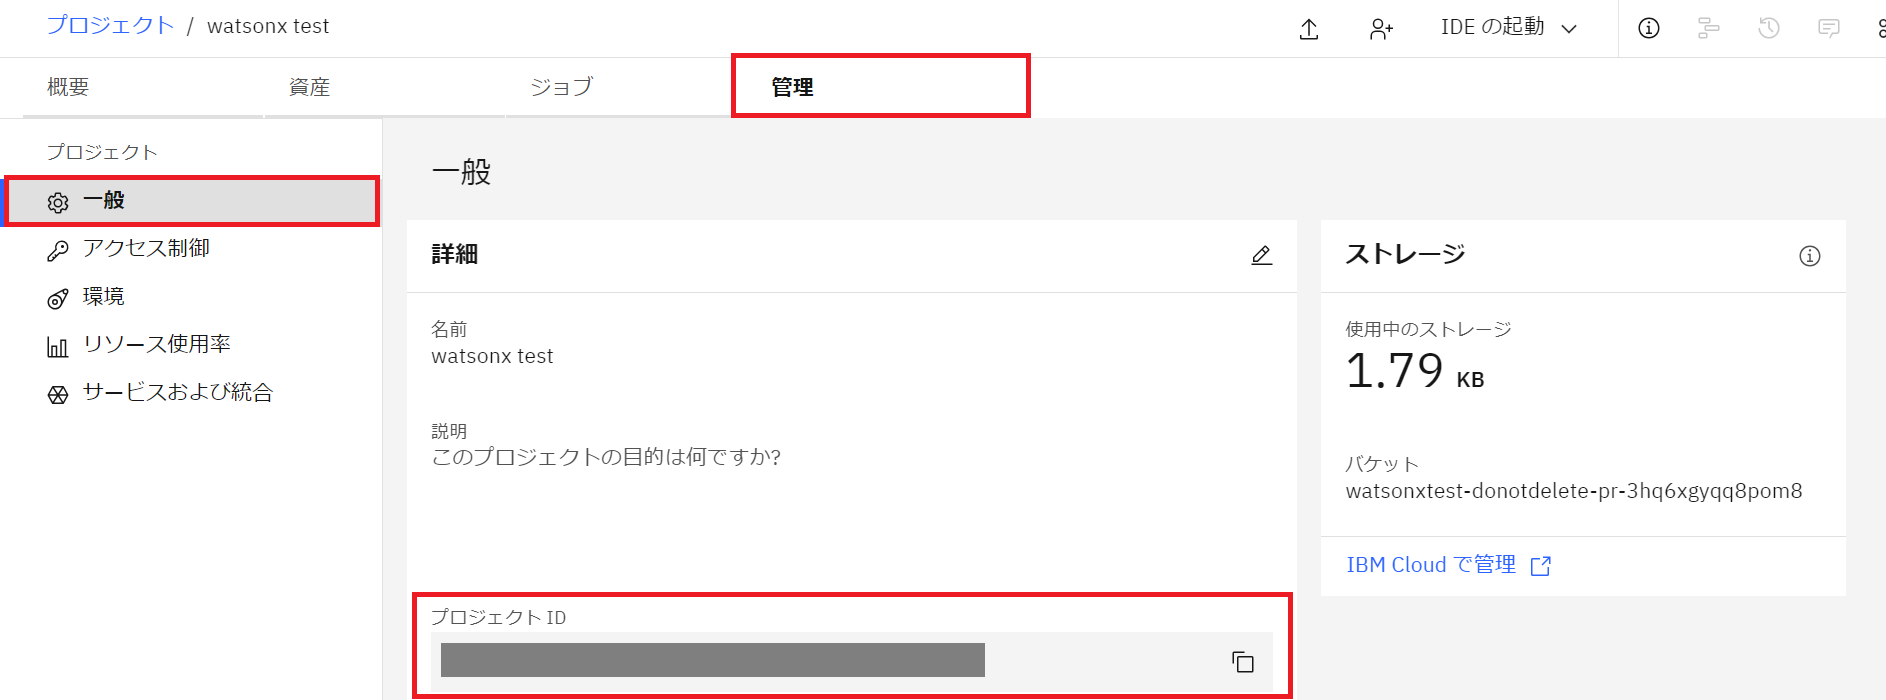The height and width of the screenshot is (700, 1886).
Task: Click the storage info icon
Action: tap(1809, 256)
